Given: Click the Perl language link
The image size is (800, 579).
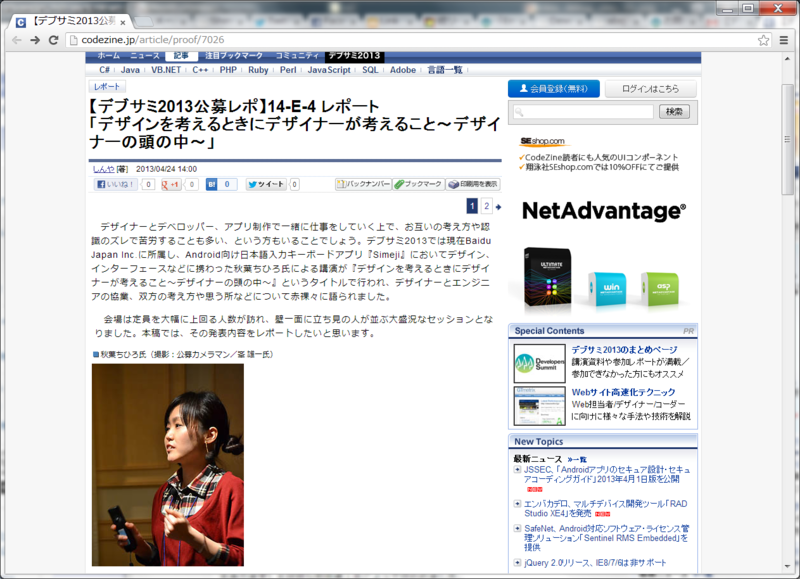Looking at the screenshot, I should [288, 70].
